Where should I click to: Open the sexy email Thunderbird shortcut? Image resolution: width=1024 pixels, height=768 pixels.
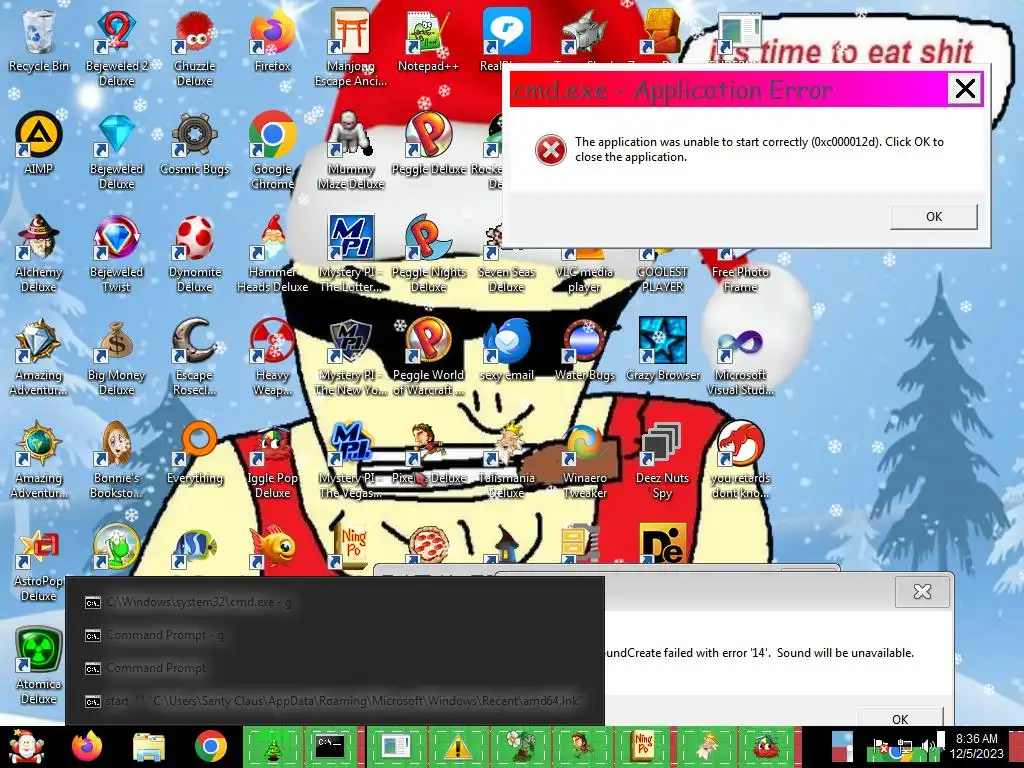click(x=506, y=350)
